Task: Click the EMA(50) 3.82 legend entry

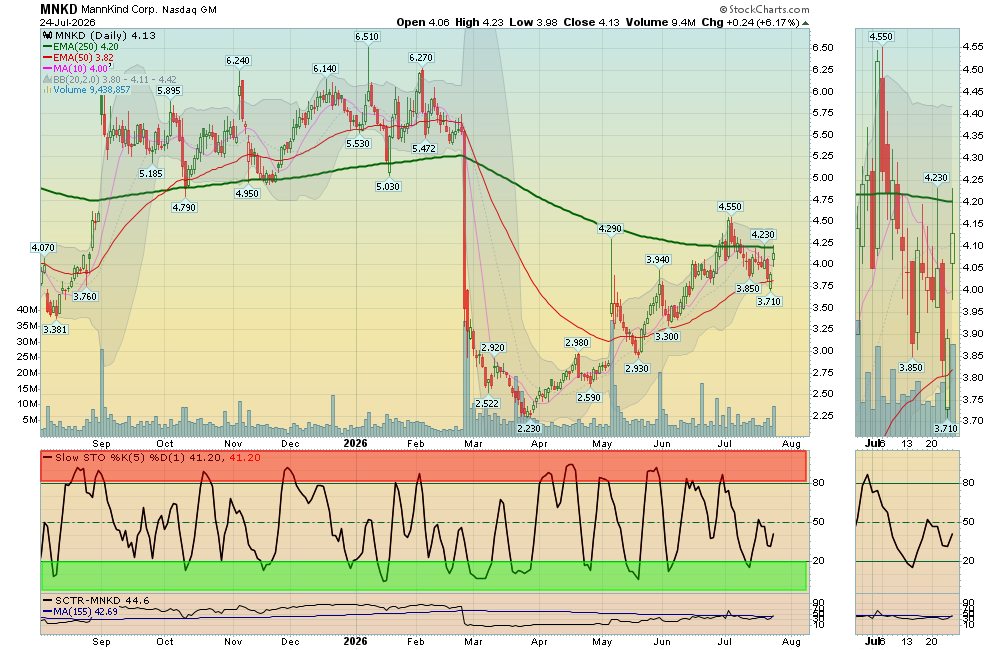Action: 79,57
